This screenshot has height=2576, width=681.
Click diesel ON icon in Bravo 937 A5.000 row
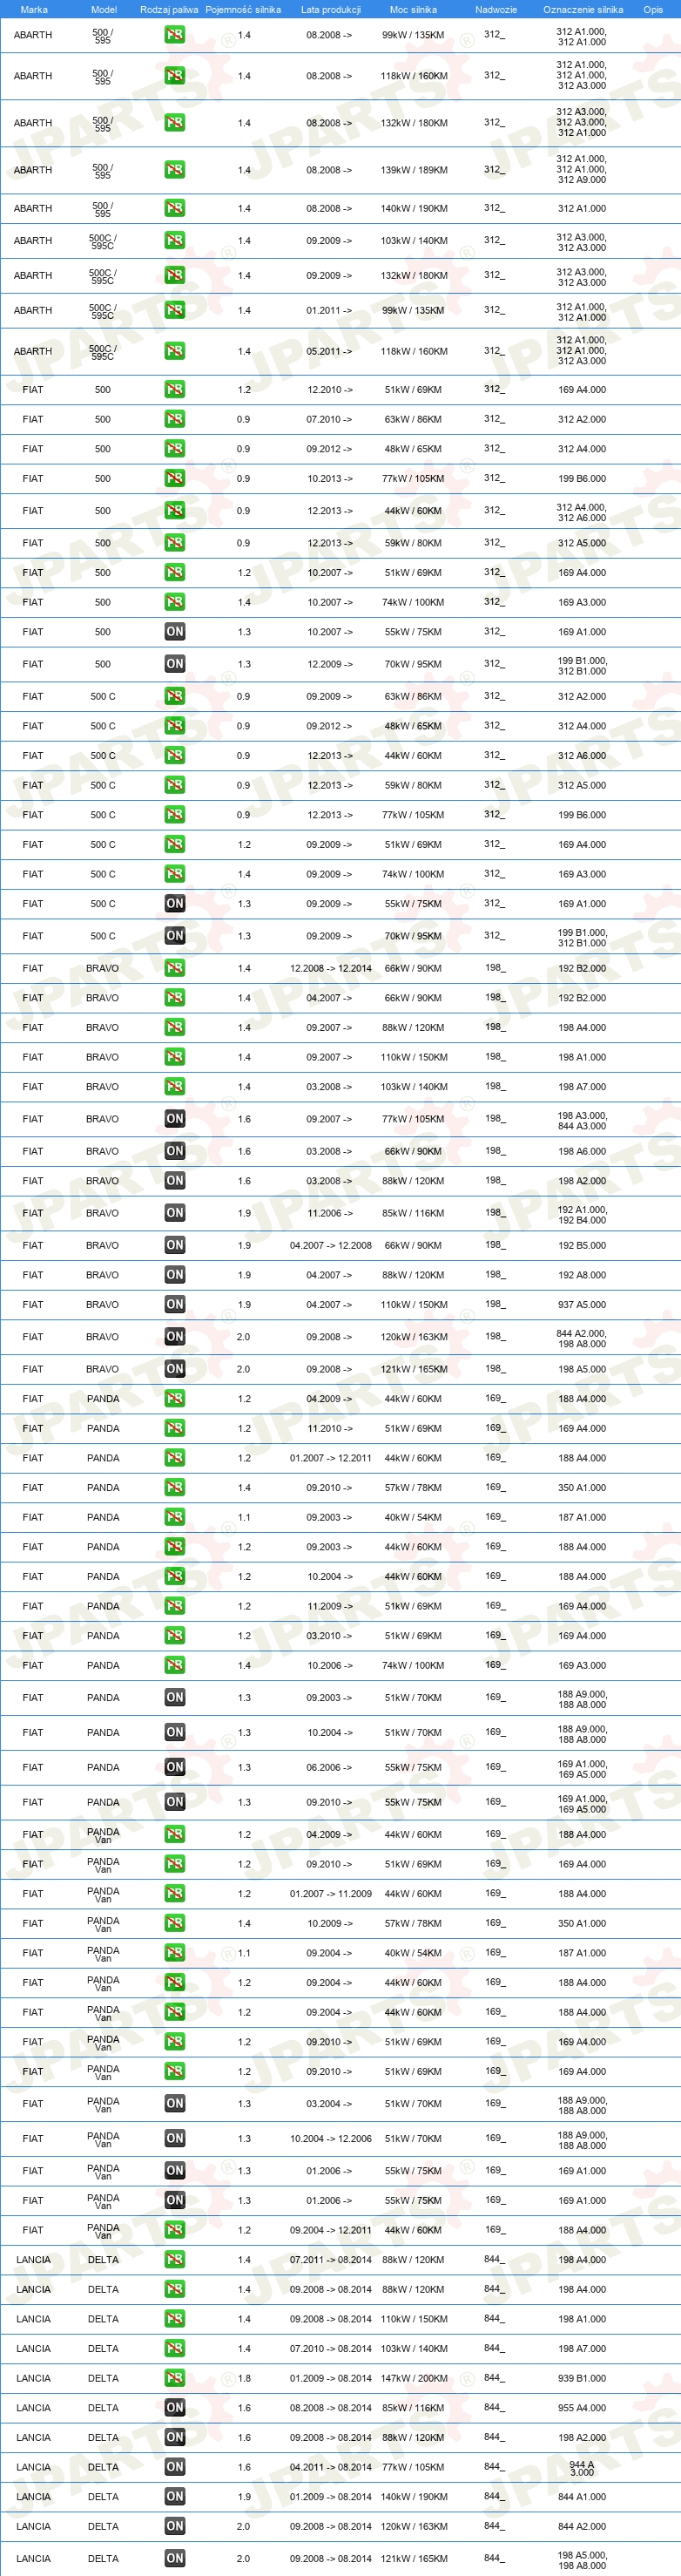[x=175, y=1305]
